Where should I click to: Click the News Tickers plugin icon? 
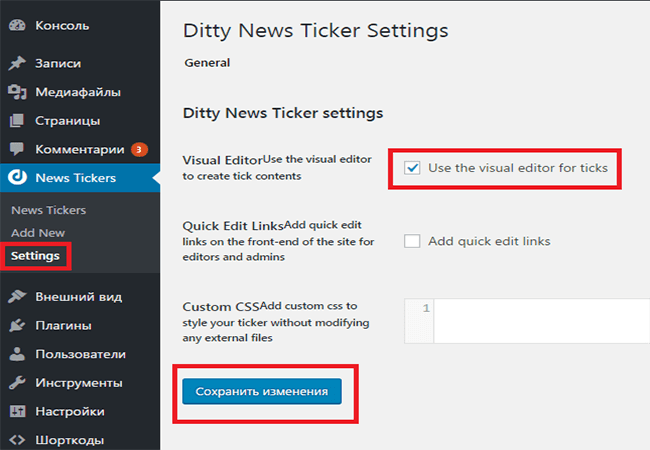[17, 177]
